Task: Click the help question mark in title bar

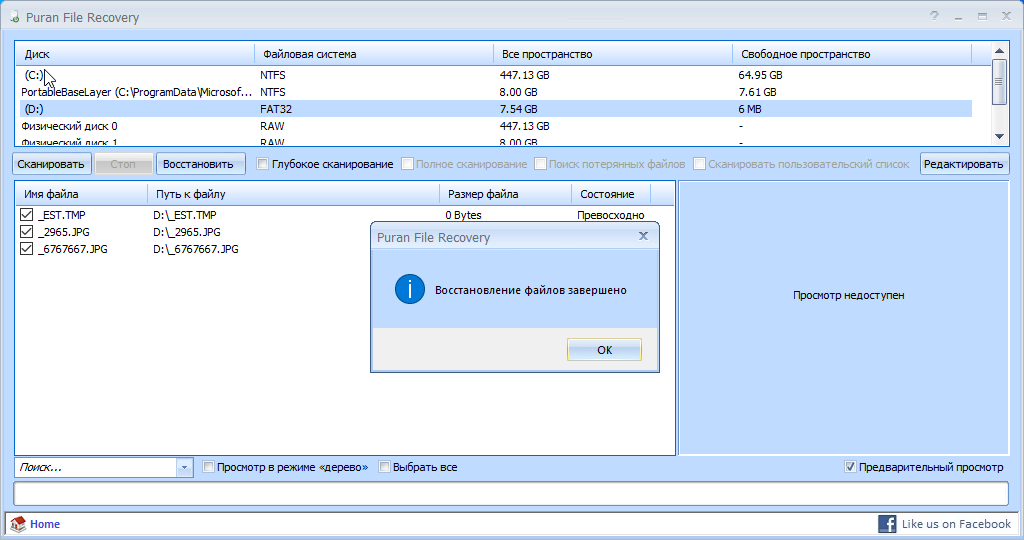Action: coord(935,16)
